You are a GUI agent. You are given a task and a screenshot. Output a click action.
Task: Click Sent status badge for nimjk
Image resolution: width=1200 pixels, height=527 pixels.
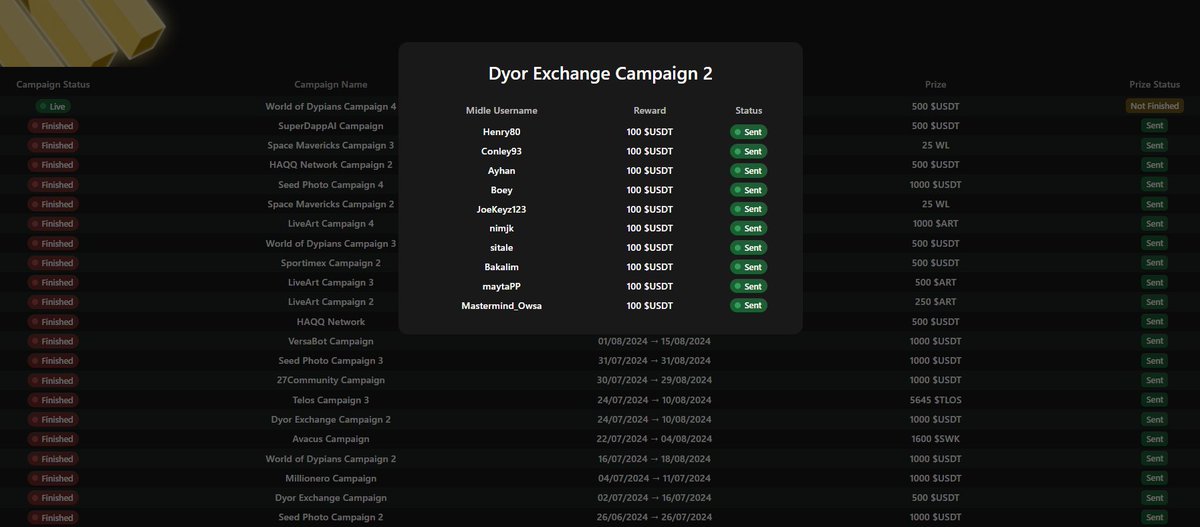coord(748,228)
